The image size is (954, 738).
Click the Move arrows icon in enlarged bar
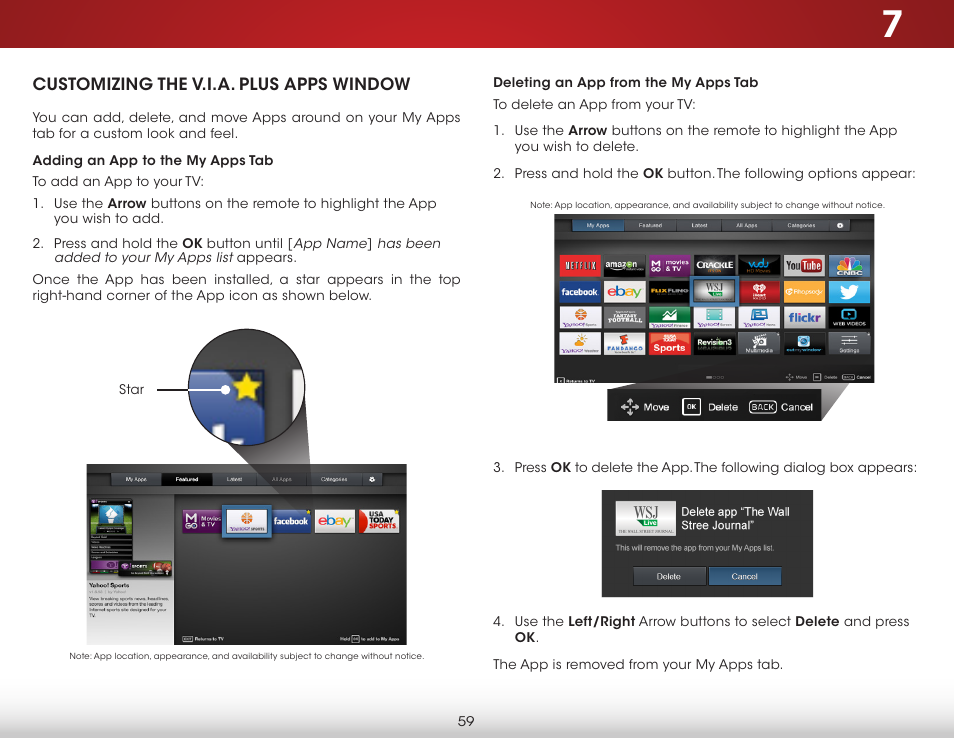[x=630, y=407]
